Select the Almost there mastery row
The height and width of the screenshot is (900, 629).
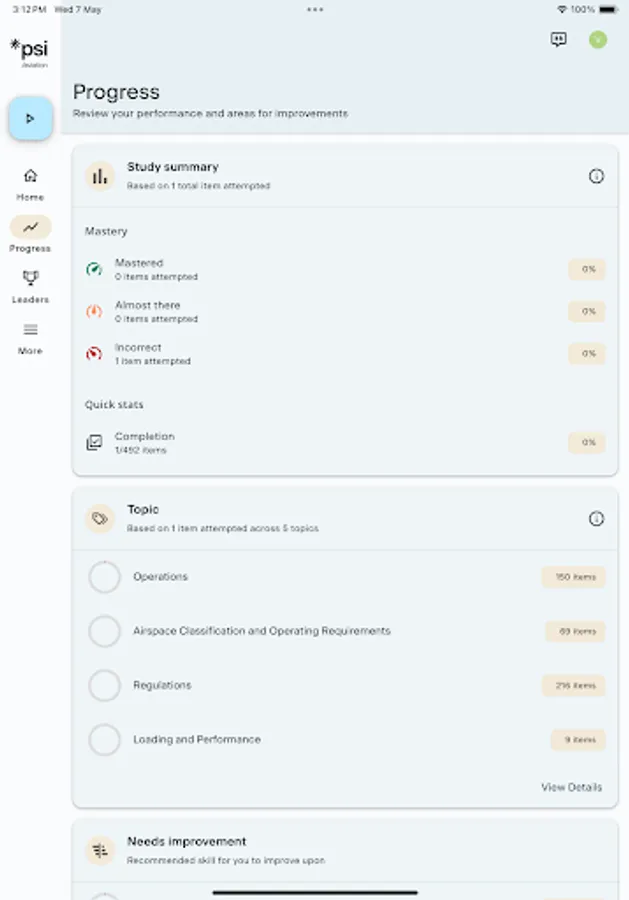345,311
